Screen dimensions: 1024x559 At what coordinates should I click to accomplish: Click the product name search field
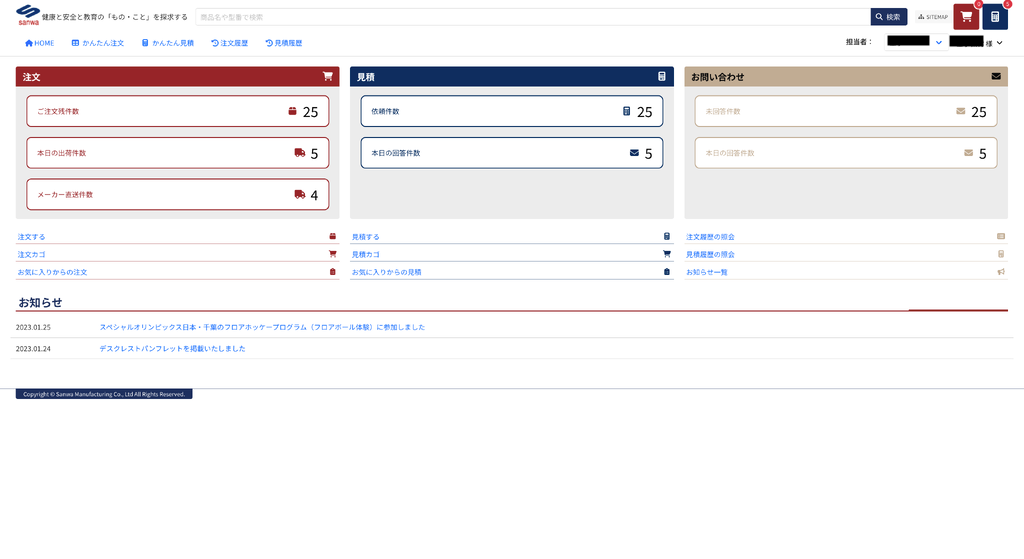(x=532, y=17)
